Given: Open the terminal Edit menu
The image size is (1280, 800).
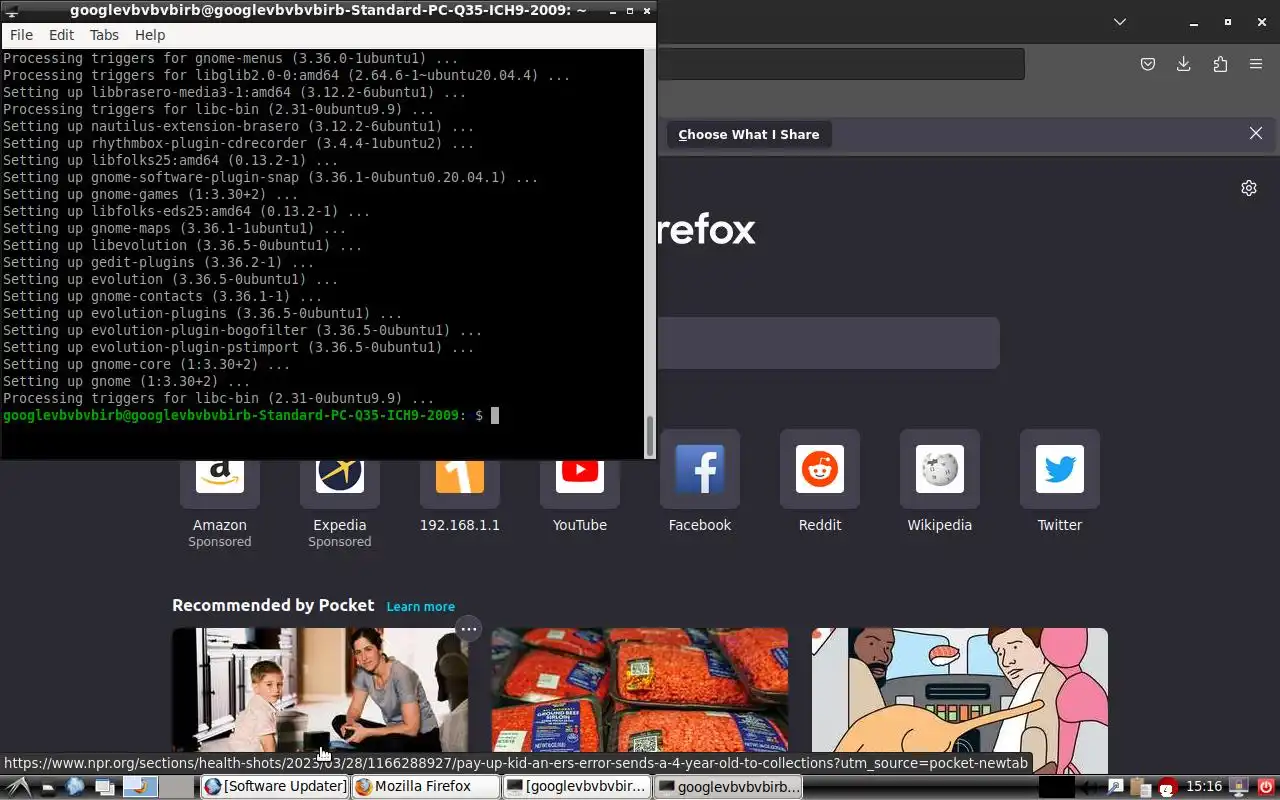Looking at the screenshot, I should pyautogui.click(x=62, y=35).
